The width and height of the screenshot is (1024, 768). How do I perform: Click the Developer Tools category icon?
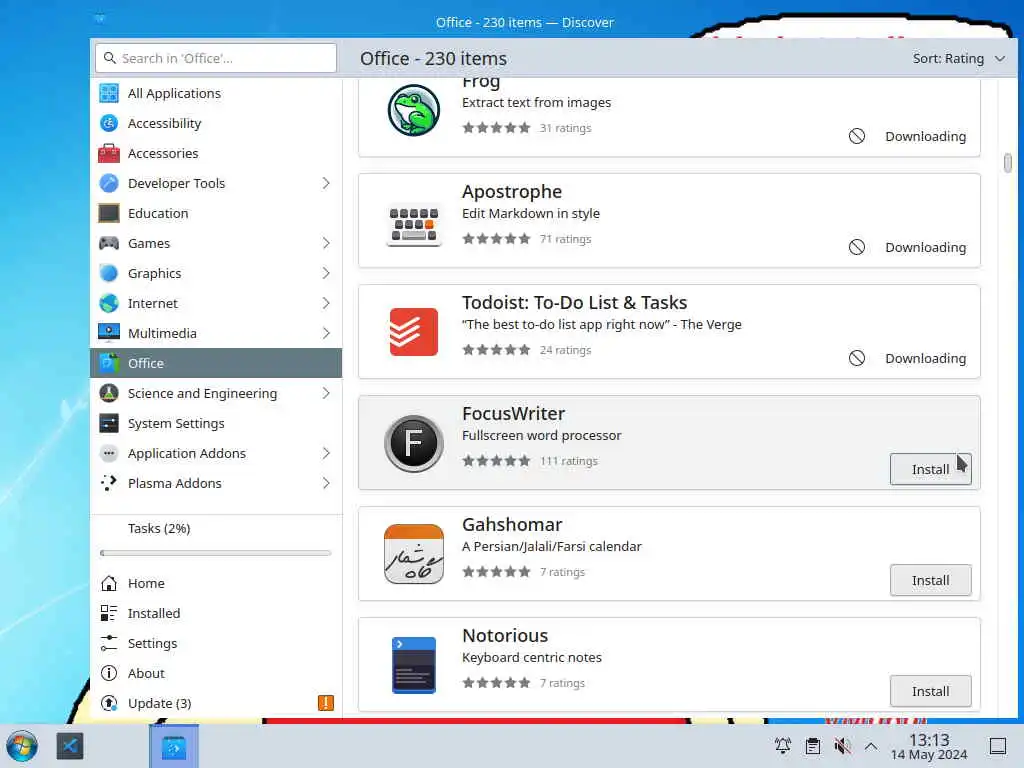pyautogui.click(x=108, y=184)
